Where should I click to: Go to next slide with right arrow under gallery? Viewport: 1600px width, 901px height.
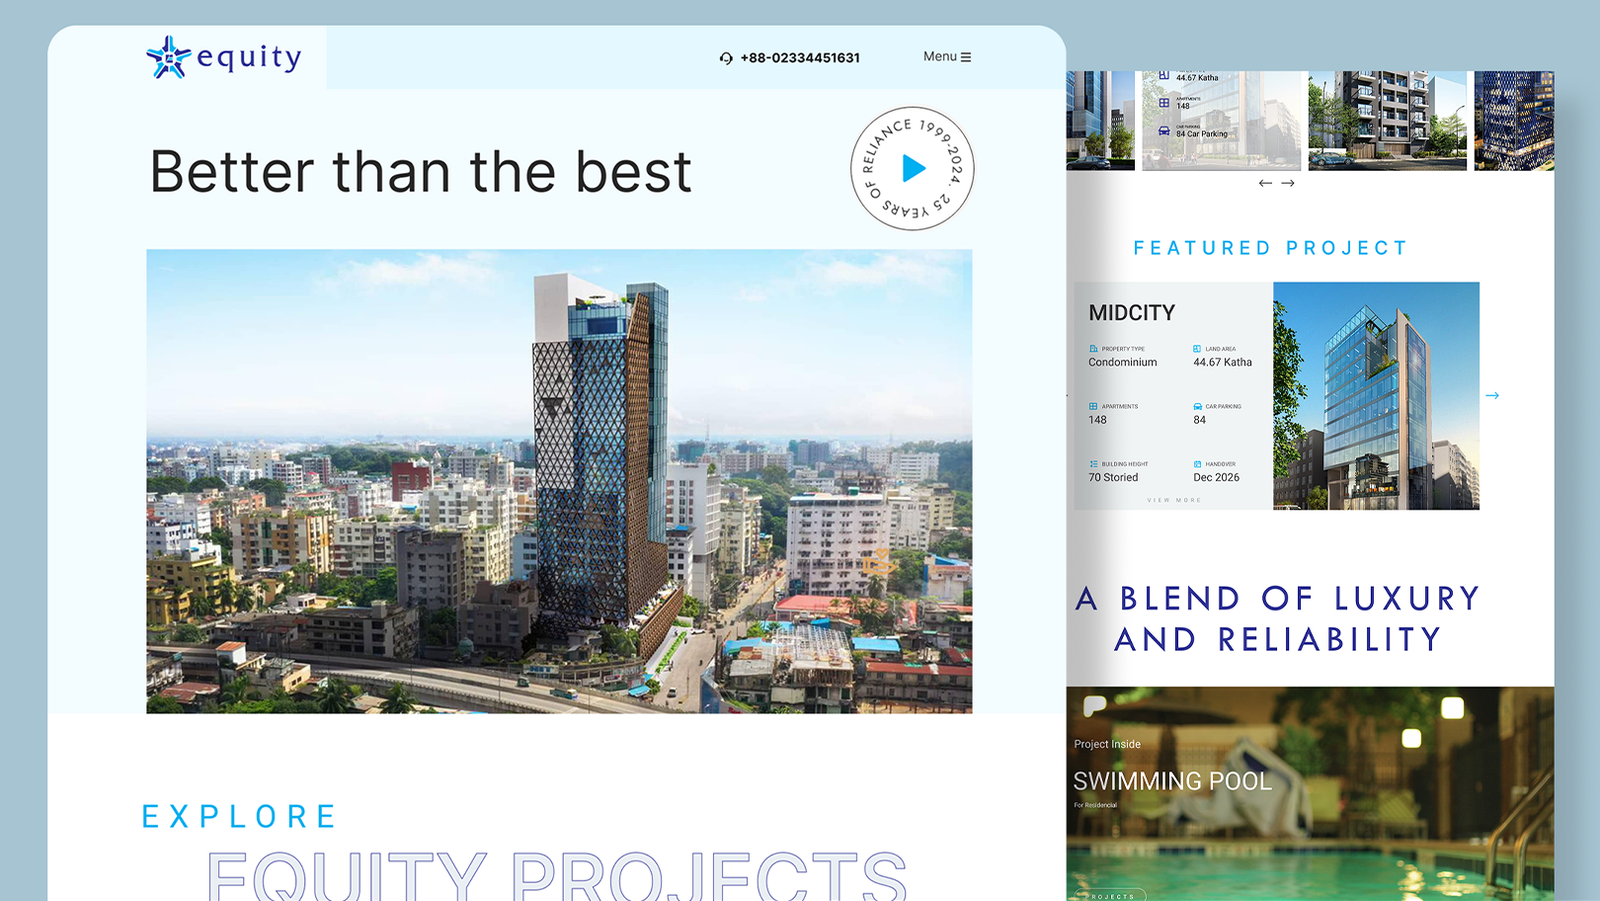[1288, 183]
